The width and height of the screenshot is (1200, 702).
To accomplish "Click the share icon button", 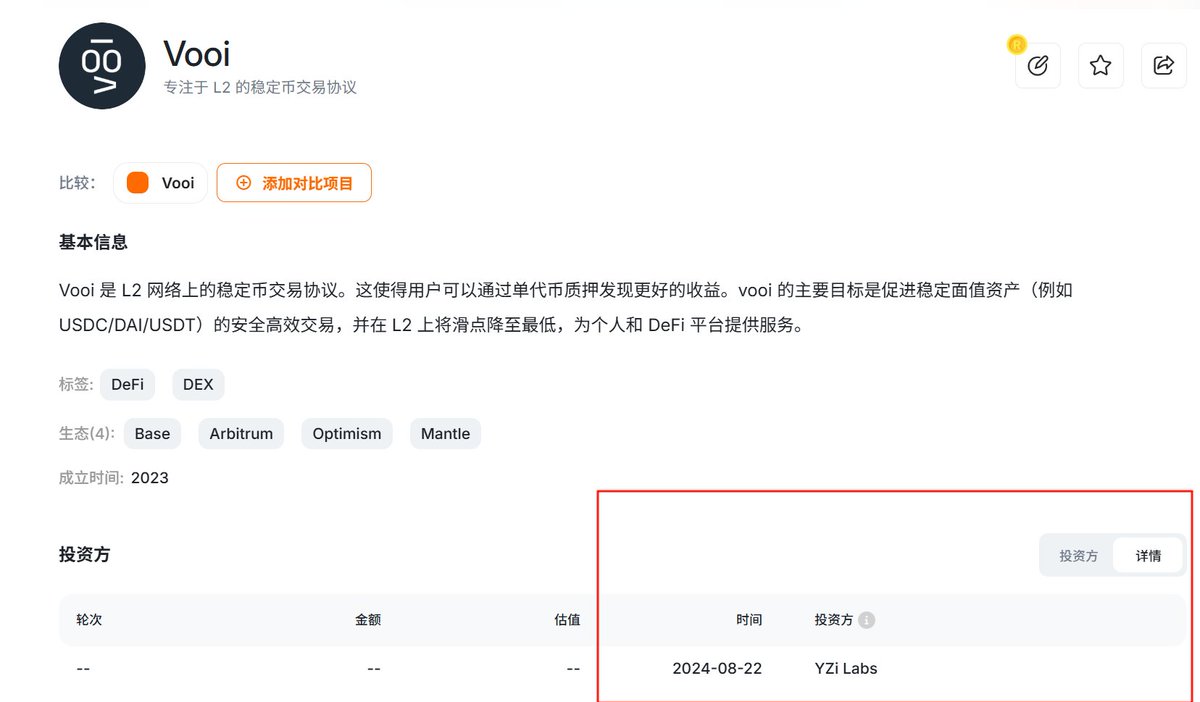I will pos(1164,66).
